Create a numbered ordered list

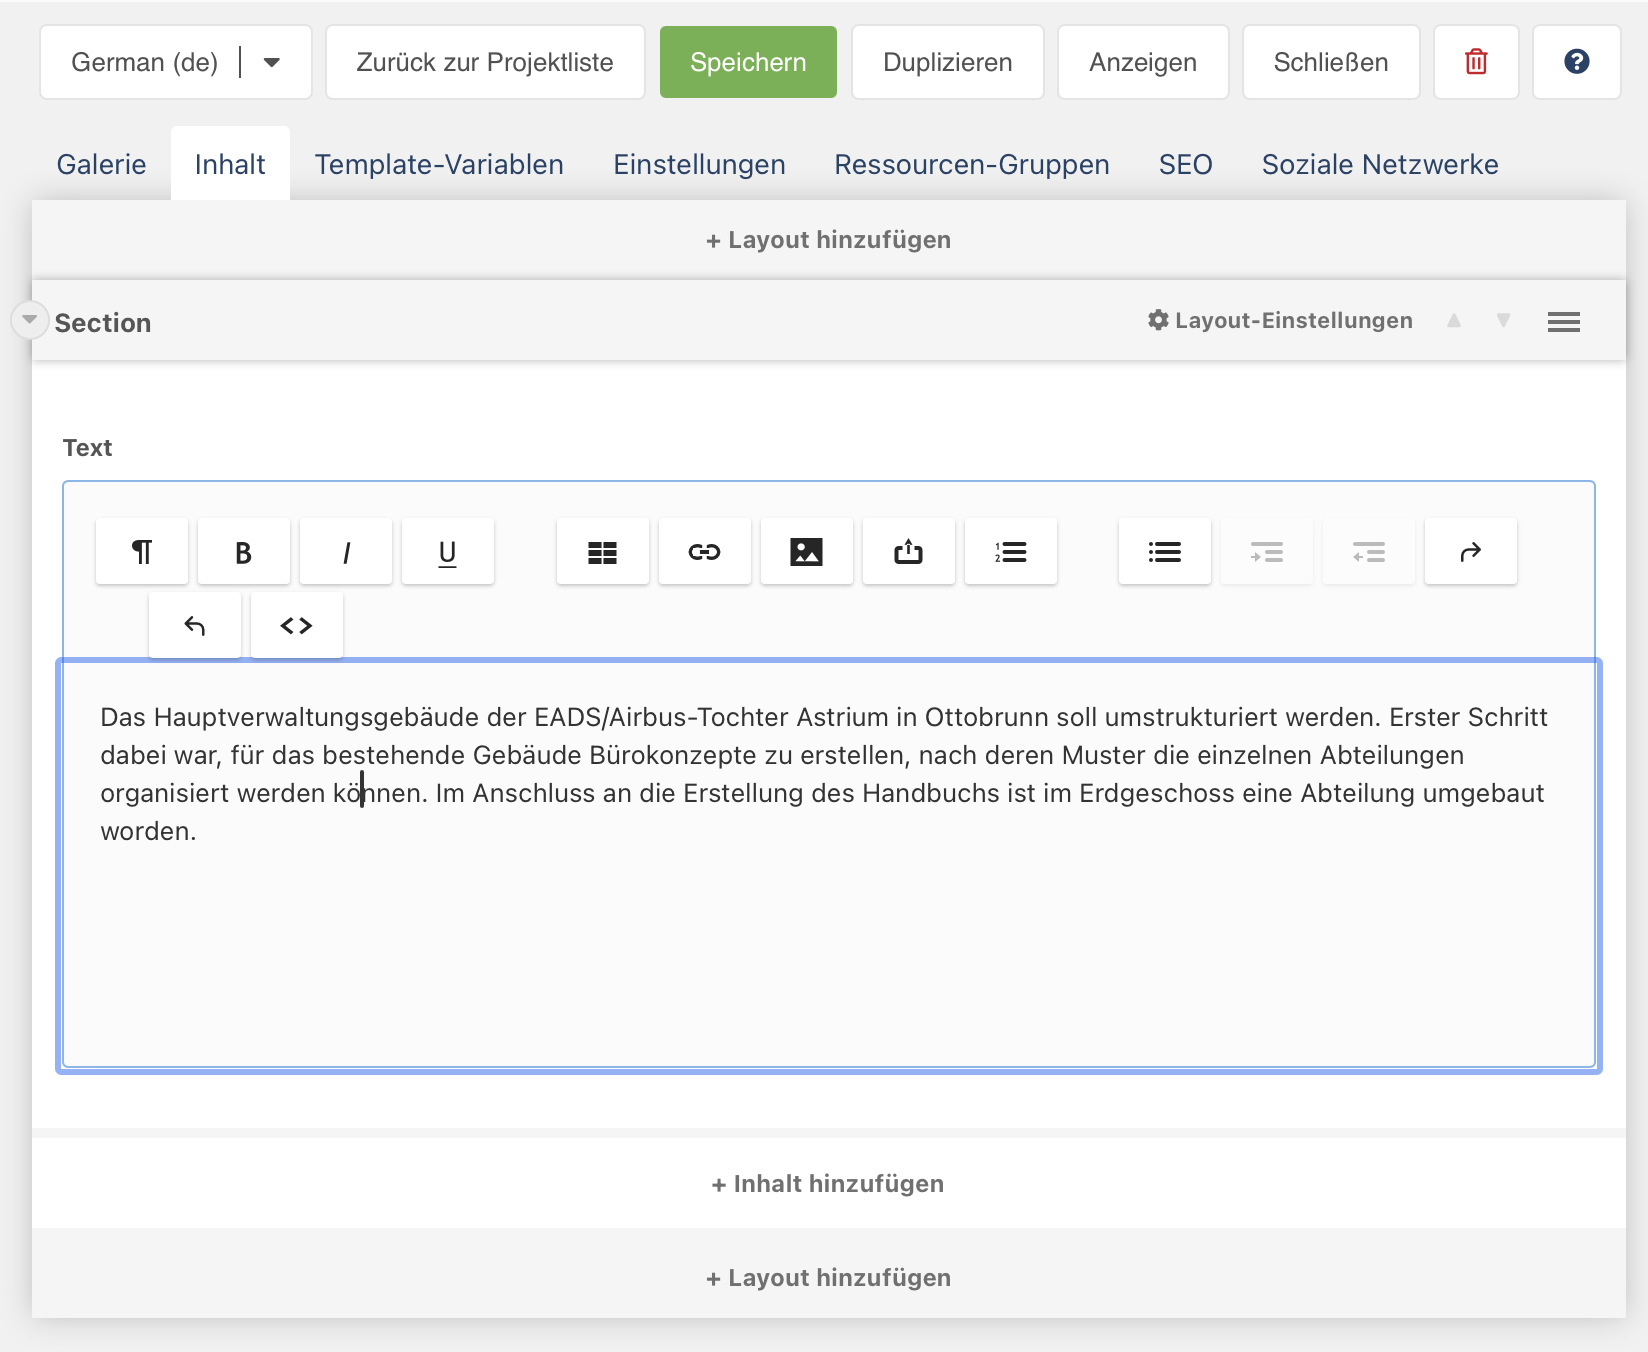(1010, 552)
